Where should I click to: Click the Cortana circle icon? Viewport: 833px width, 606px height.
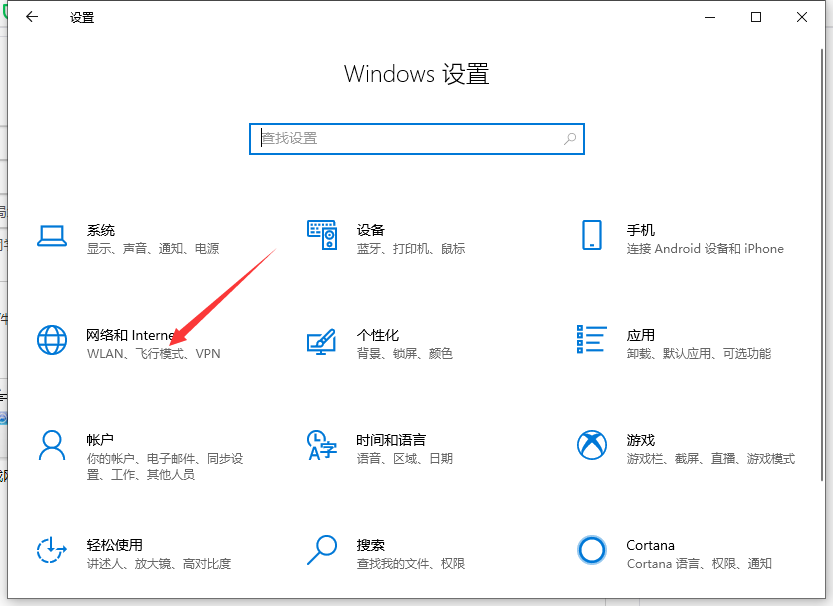[591, 550]
